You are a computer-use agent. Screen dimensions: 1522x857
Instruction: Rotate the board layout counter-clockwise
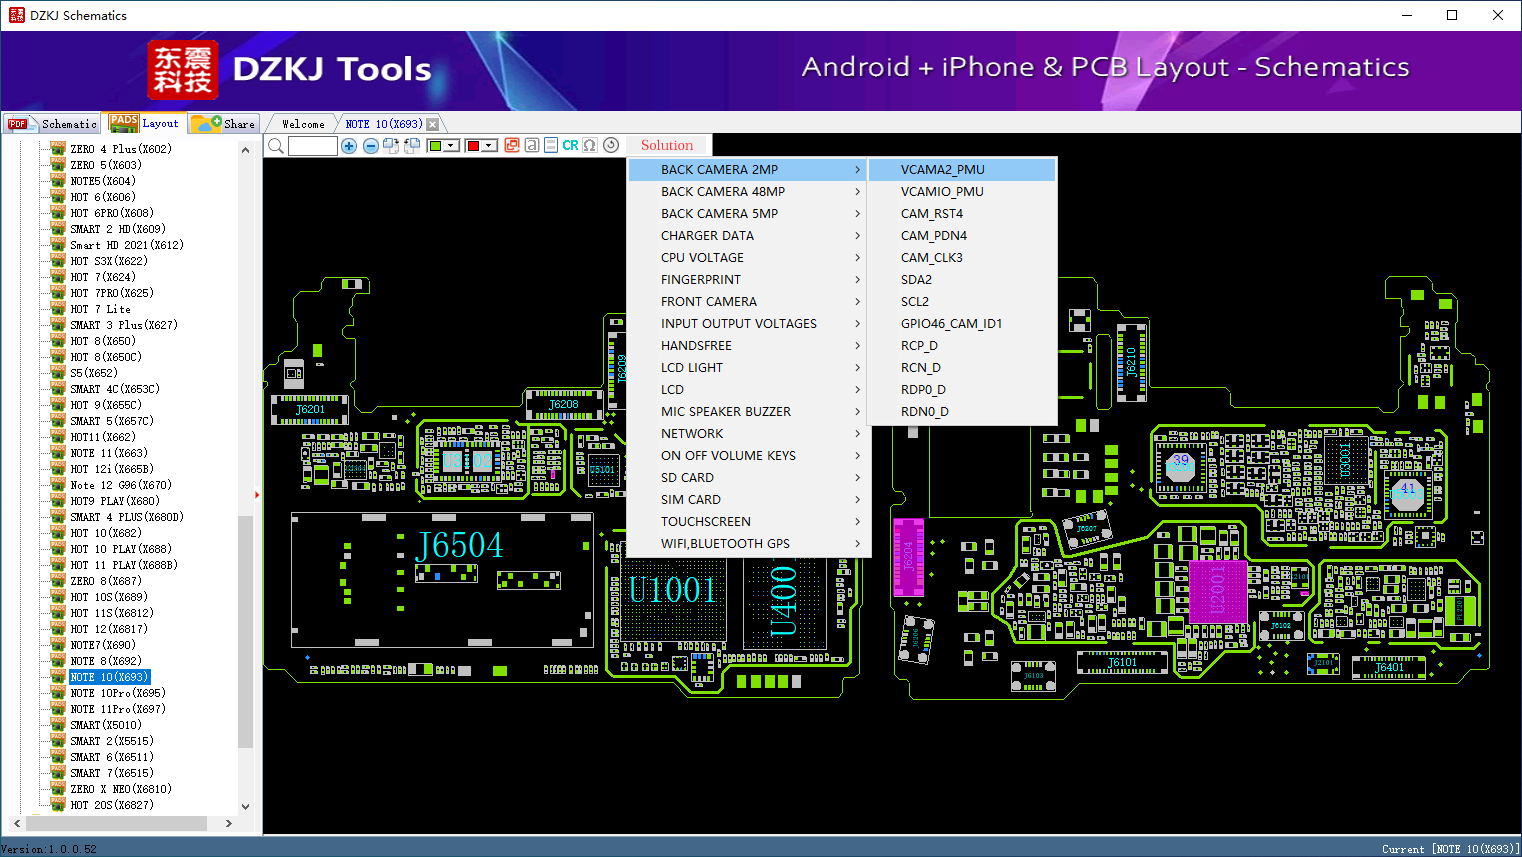pos(412,146)
